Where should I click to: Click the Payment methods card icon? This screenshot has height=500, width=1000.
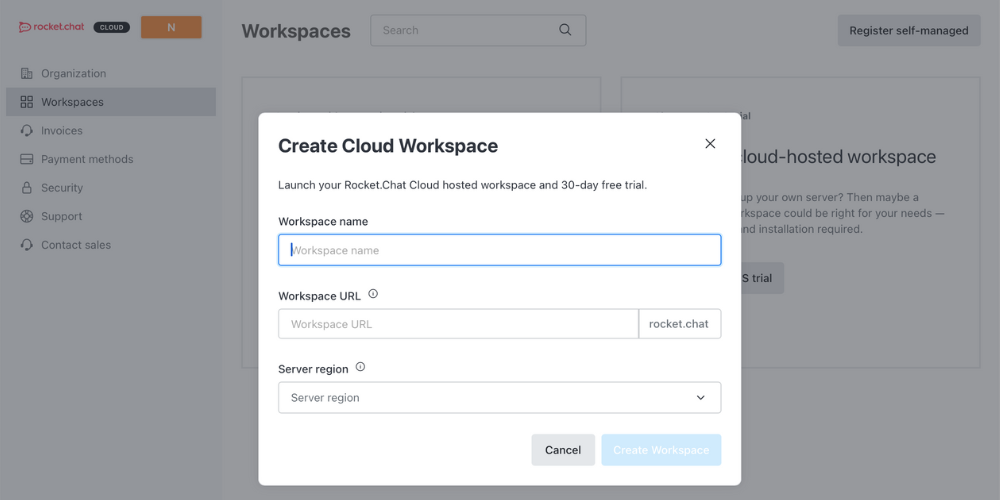26,159
